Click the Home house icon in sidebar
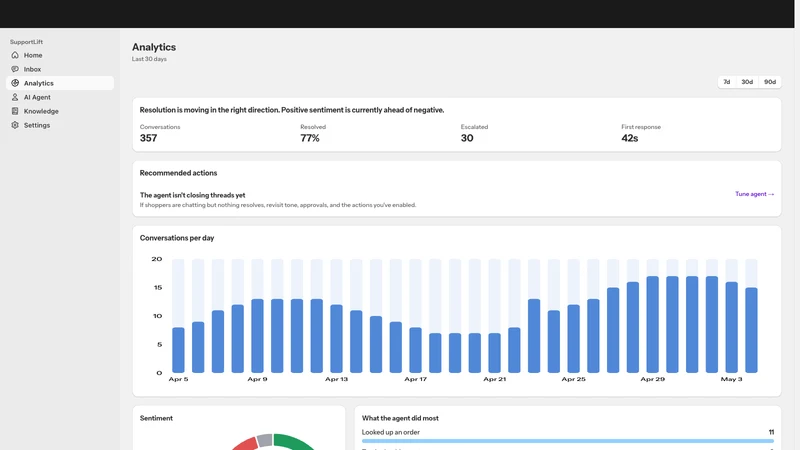This screenshot has width=800, height=450. 15,55
